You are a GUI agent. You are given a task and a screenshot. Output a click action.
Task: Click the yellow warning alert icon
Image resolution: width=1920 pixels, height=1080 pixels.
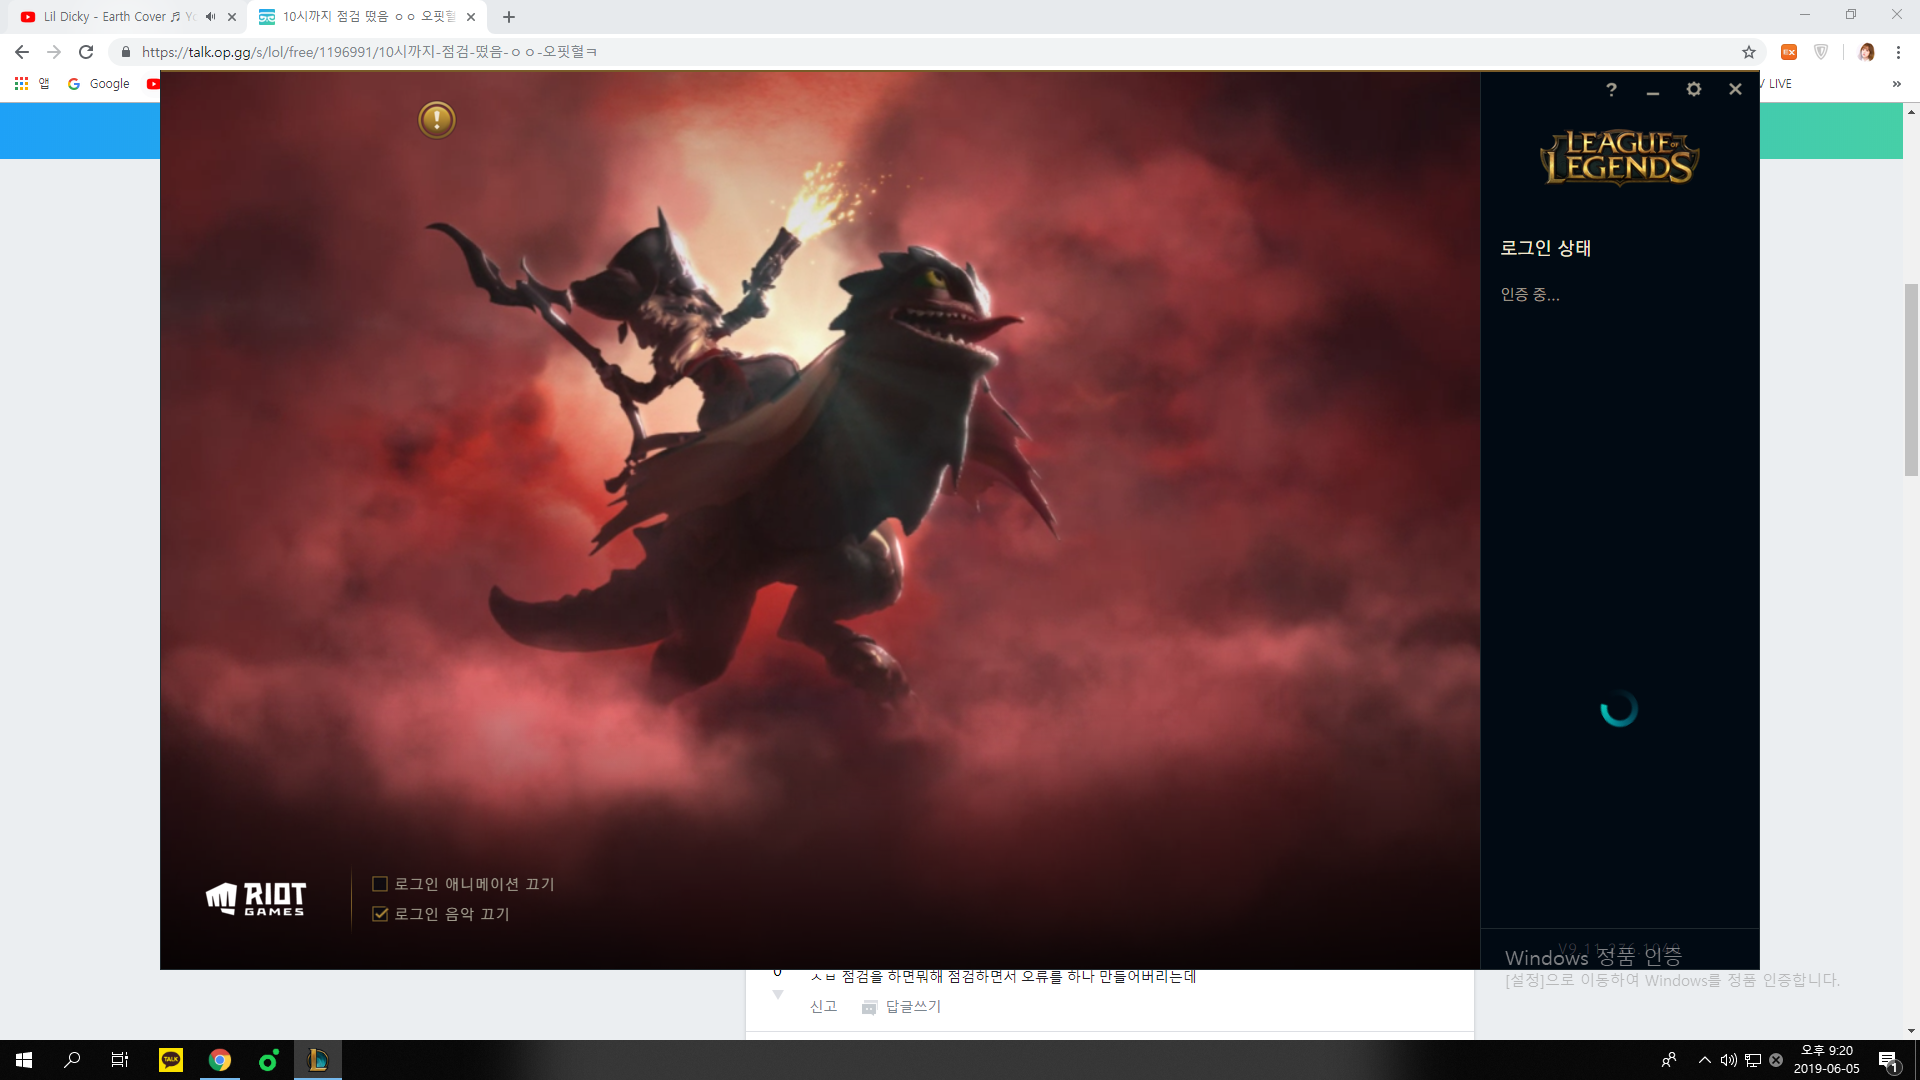(x=437, y=120)
